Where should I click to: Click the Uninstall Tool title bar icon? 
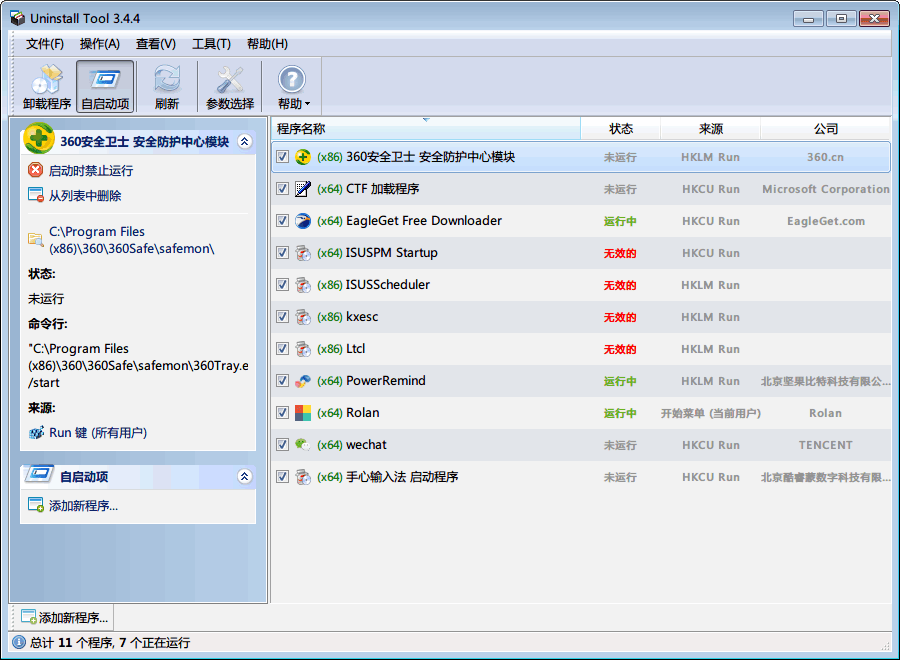click(18, 18)
